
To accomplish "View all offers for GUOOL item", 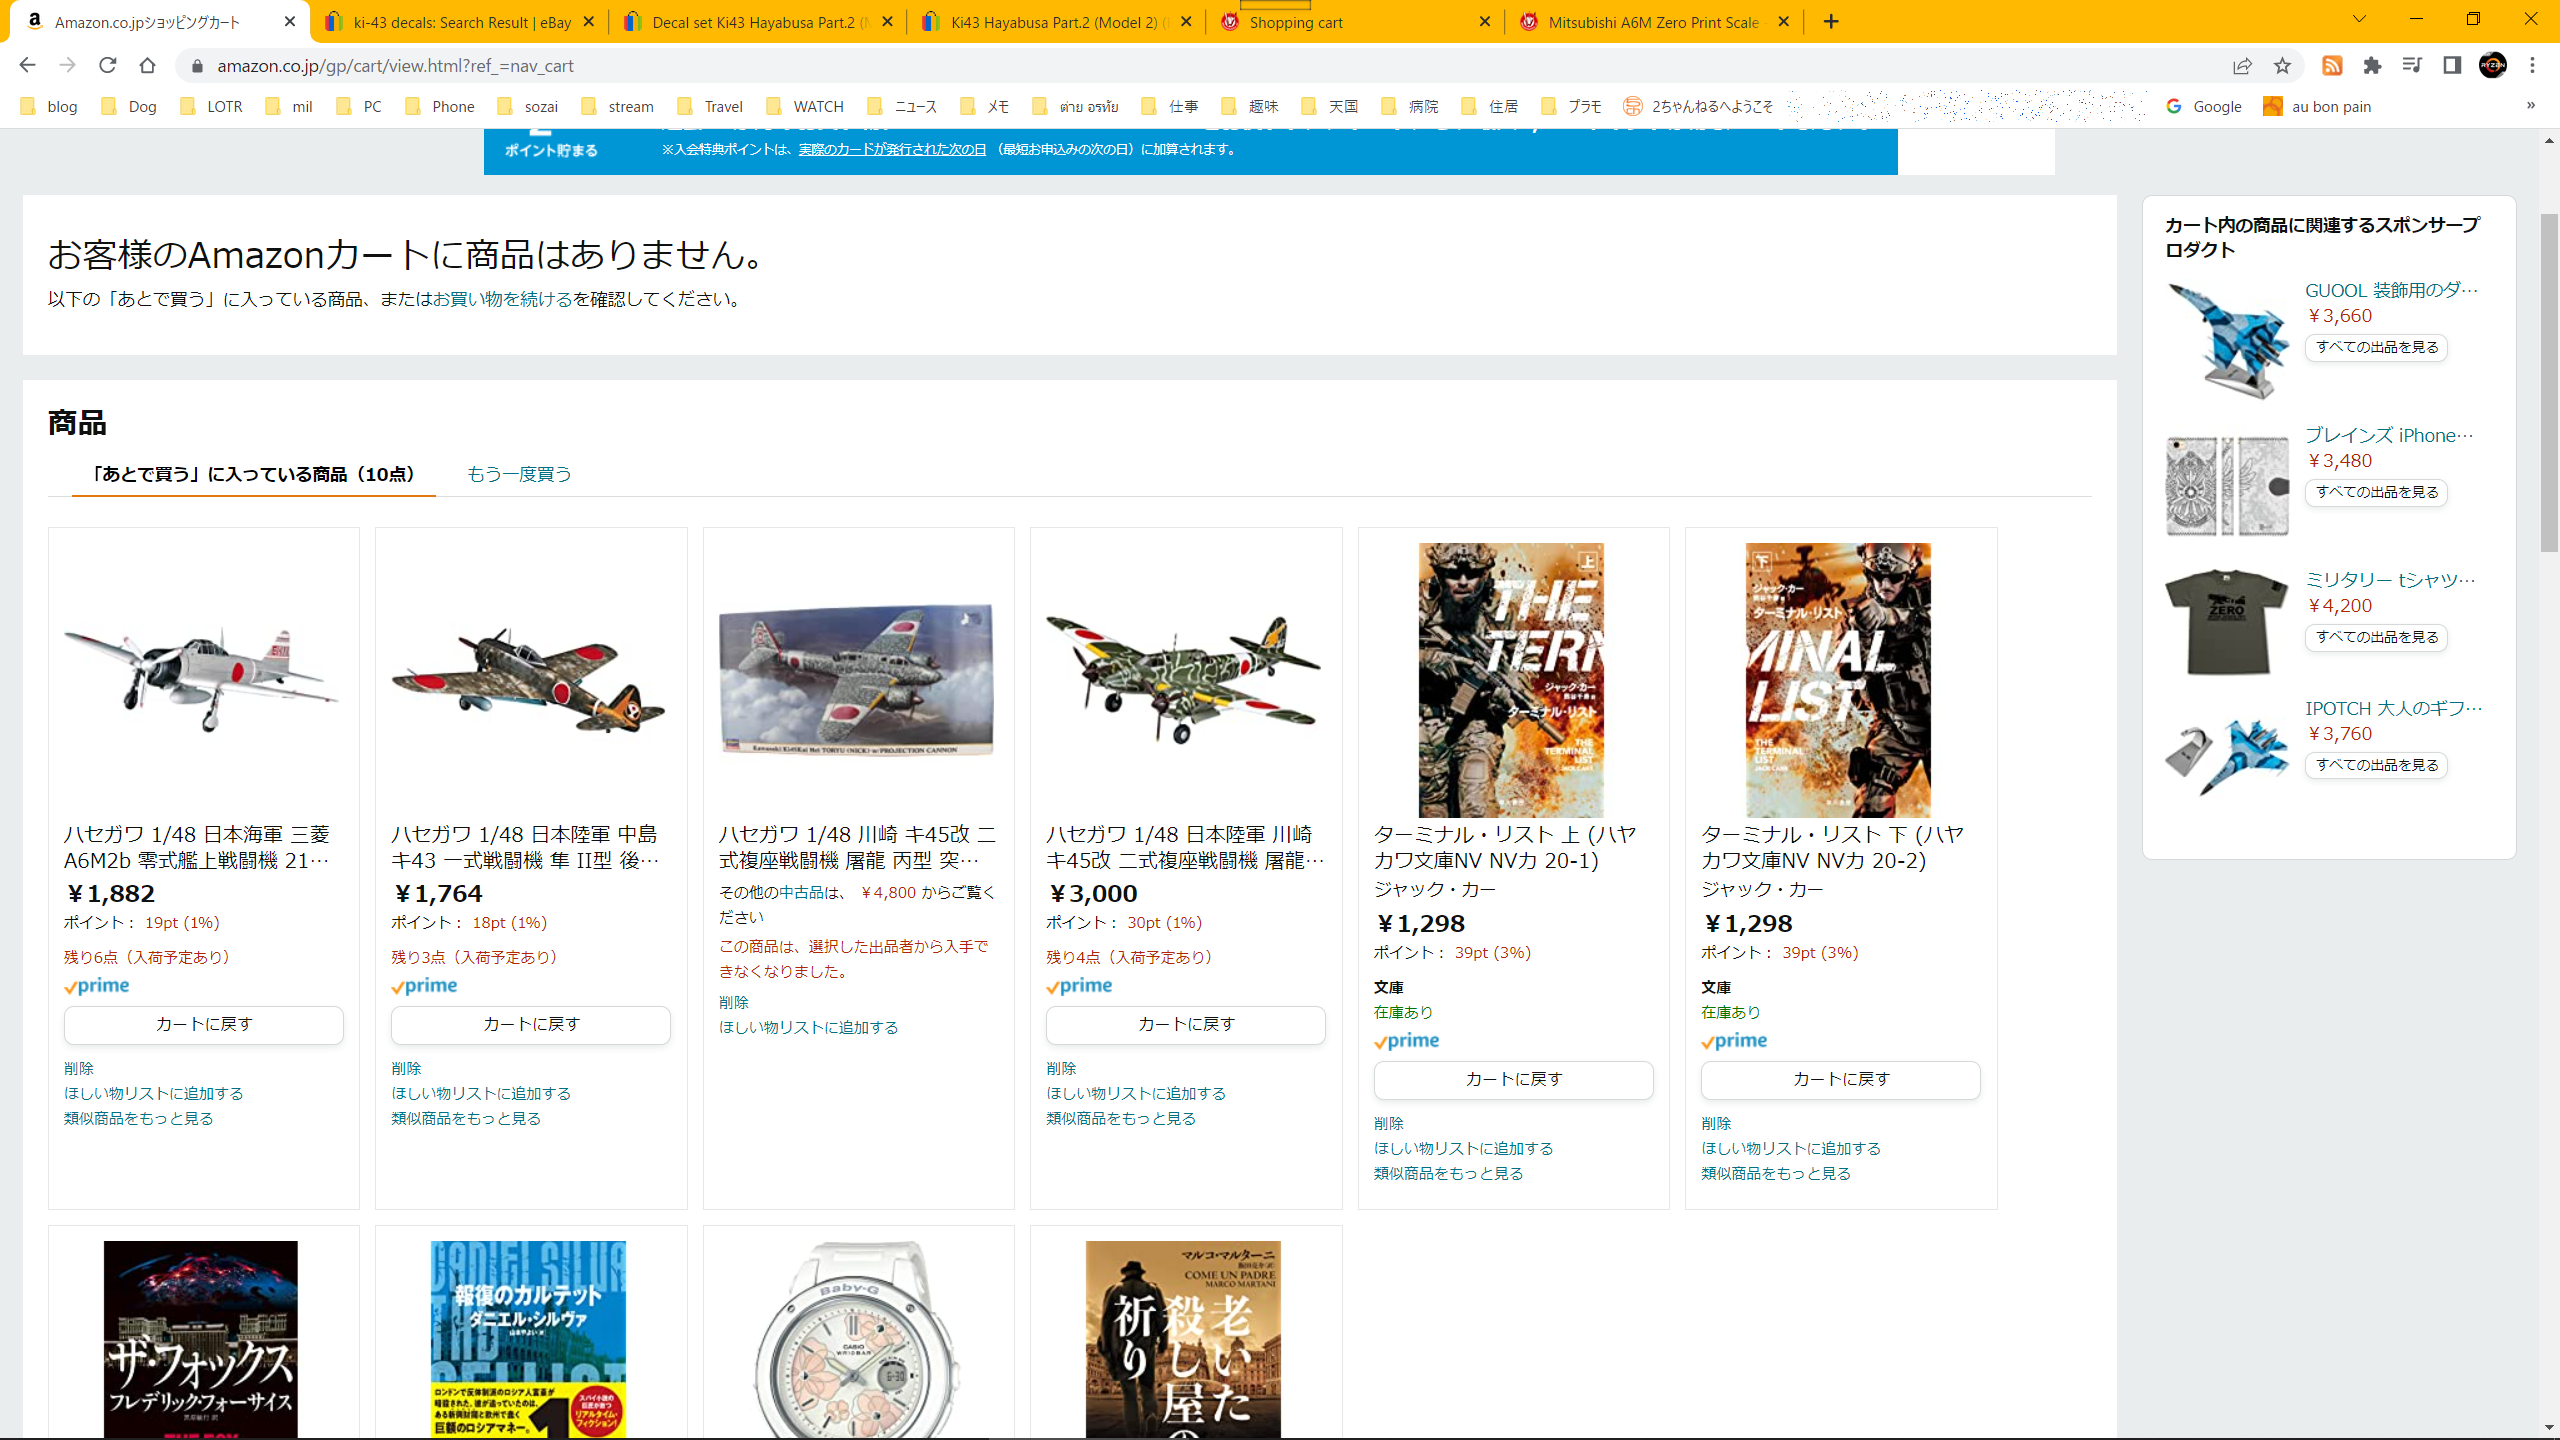I will pyautogui.click(x=2377, y=347).
